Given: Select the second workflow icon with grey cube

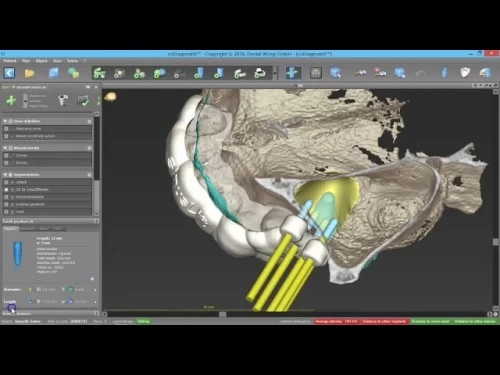Looking at the screenshot, I should pos(119,73).
